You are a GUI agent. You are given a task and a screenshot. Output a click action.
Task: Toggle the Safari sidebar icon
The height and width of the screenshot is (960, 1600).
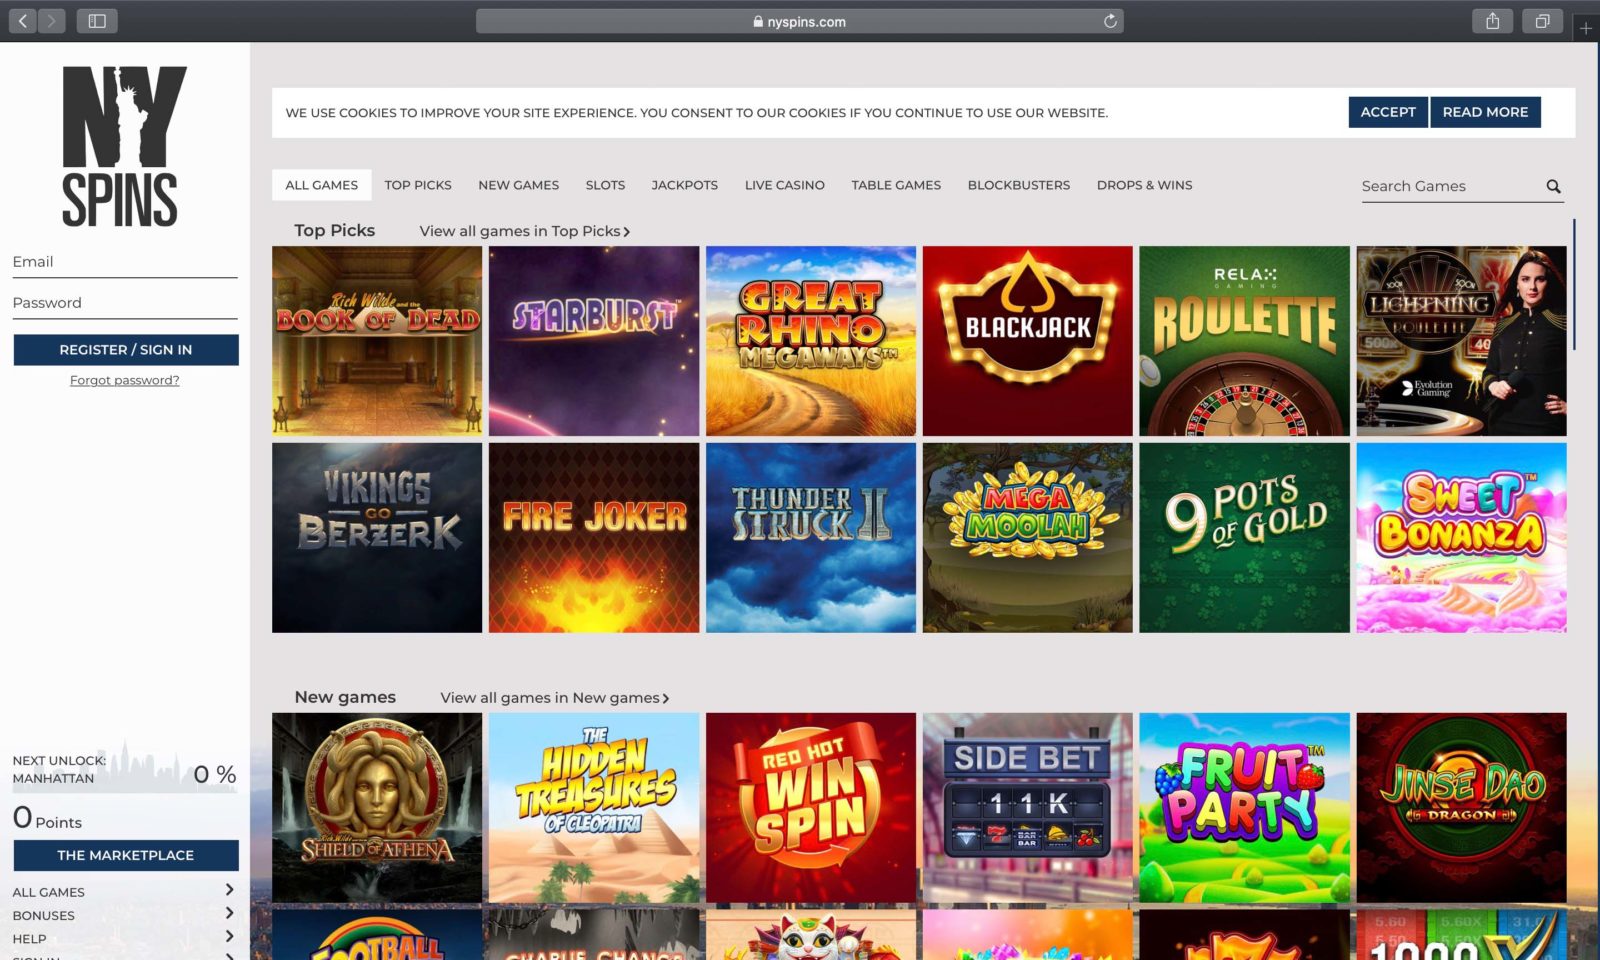[97, 19]
